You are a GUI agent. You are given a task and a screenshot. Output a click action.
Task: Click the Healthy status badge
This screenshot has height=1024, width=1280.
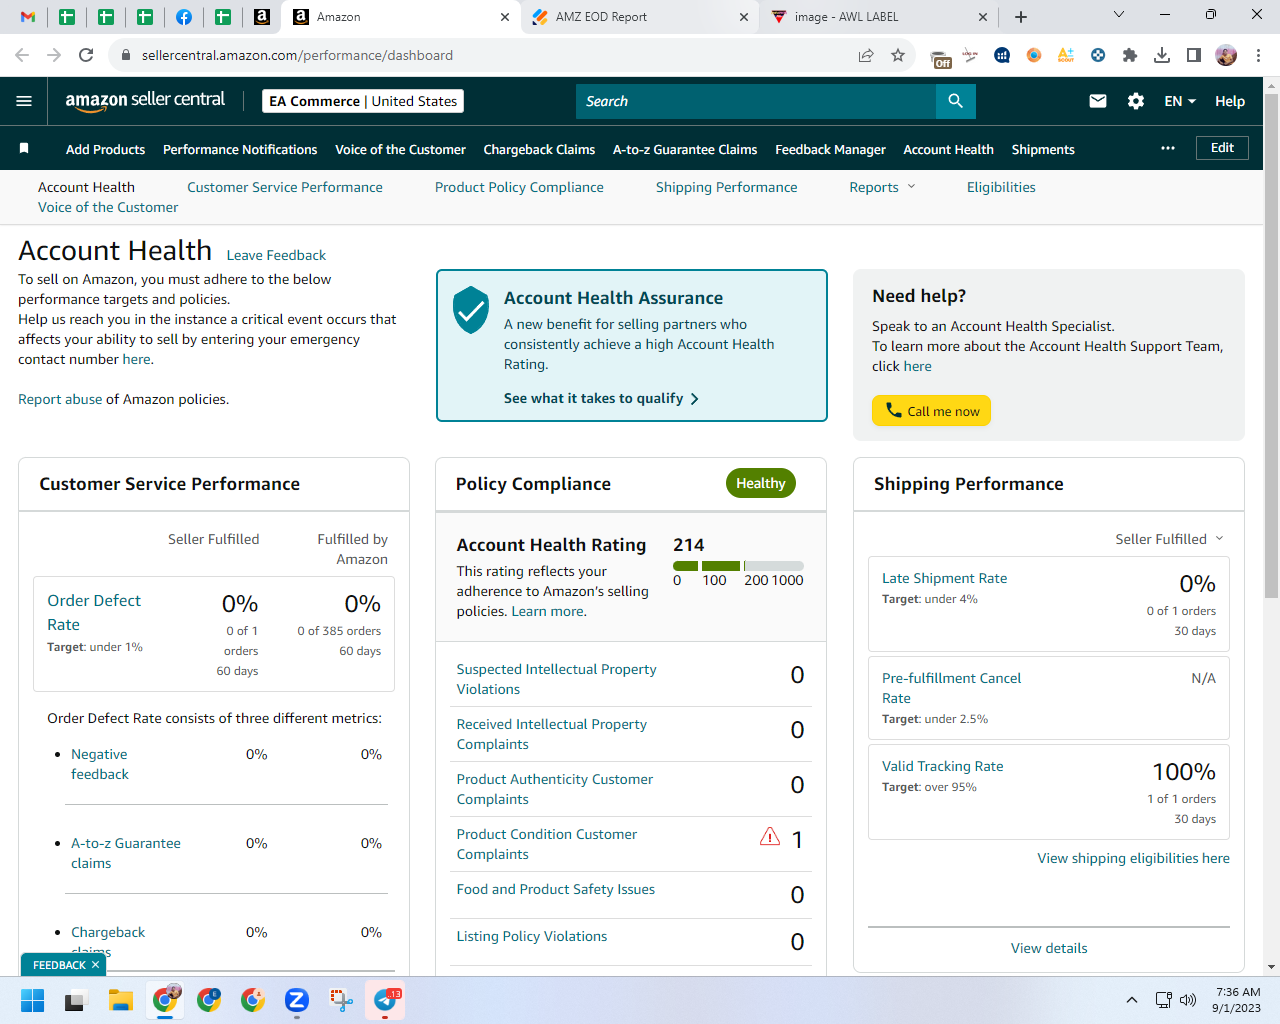(761, 483)
